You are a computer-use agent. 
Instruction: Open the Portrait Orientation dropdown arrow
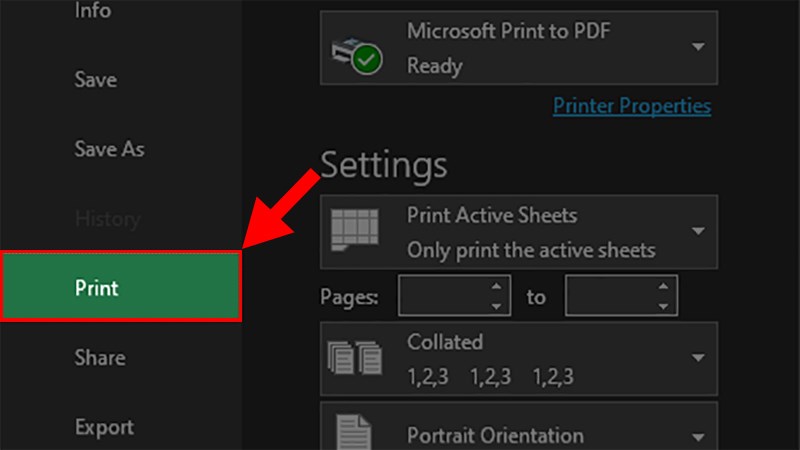698,437
